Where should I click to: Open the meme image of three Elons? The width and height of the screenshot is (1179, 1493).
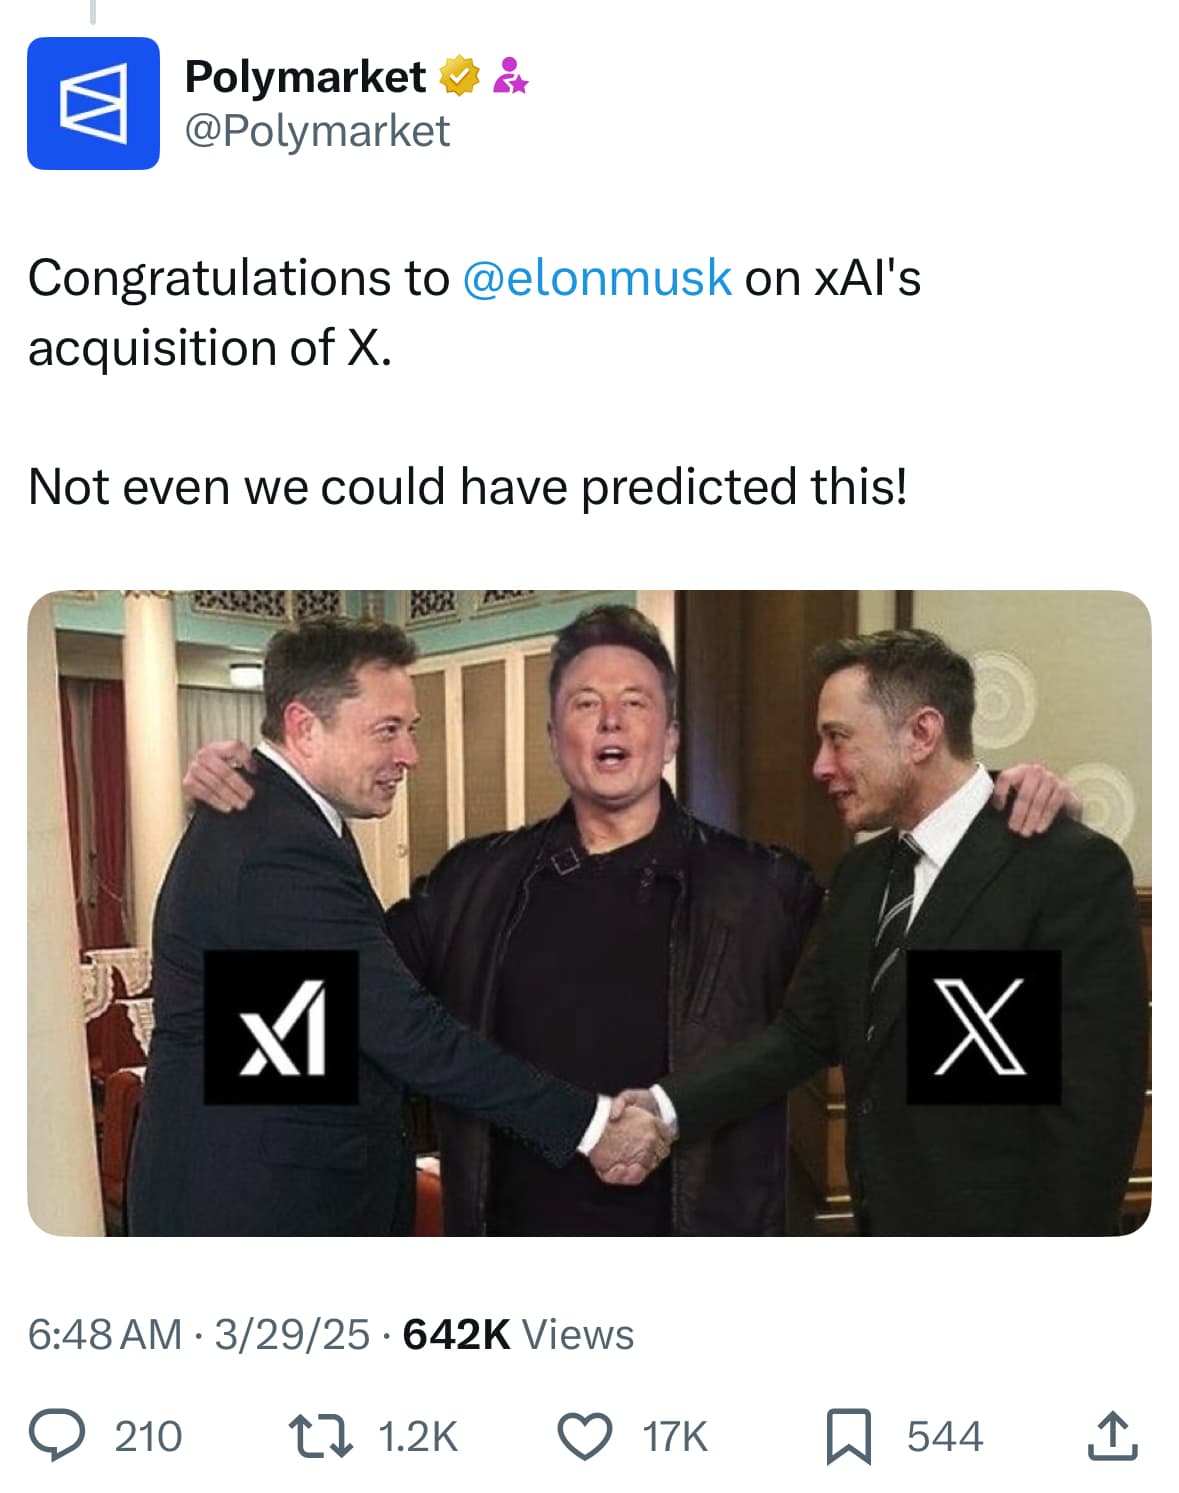[x=589, y=920]
